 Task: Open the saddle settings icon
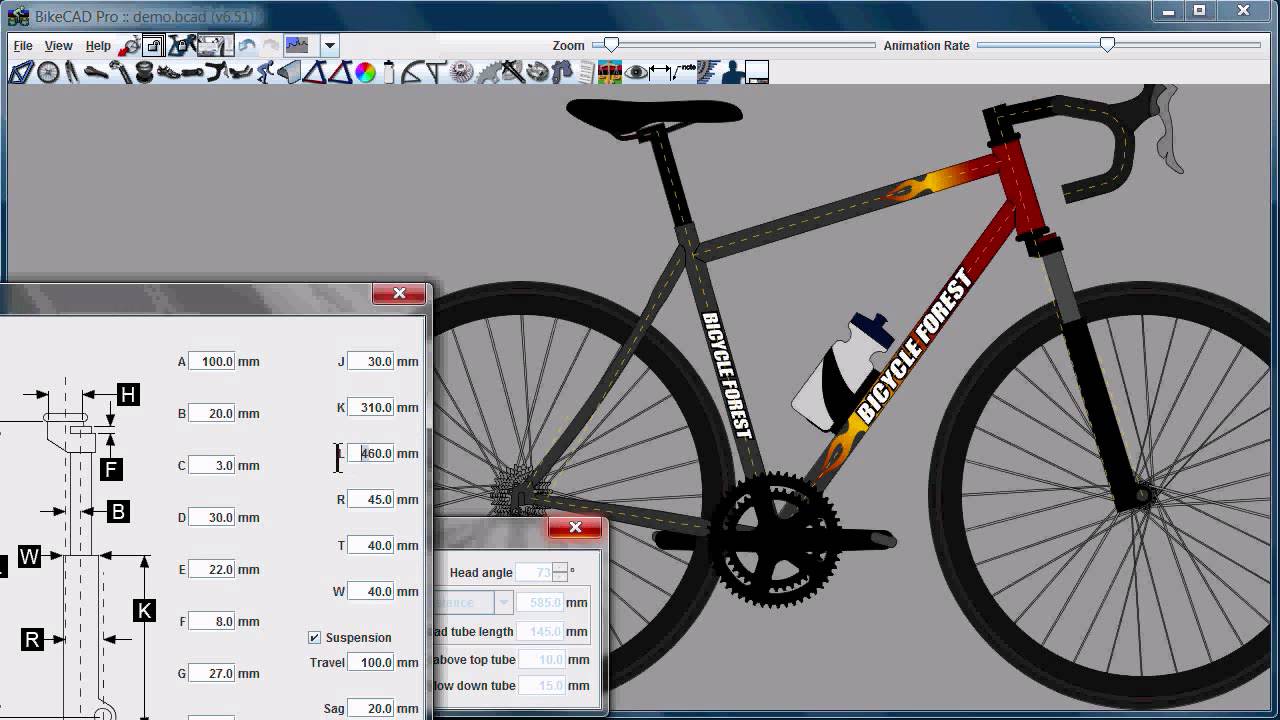tap(96, 72)
